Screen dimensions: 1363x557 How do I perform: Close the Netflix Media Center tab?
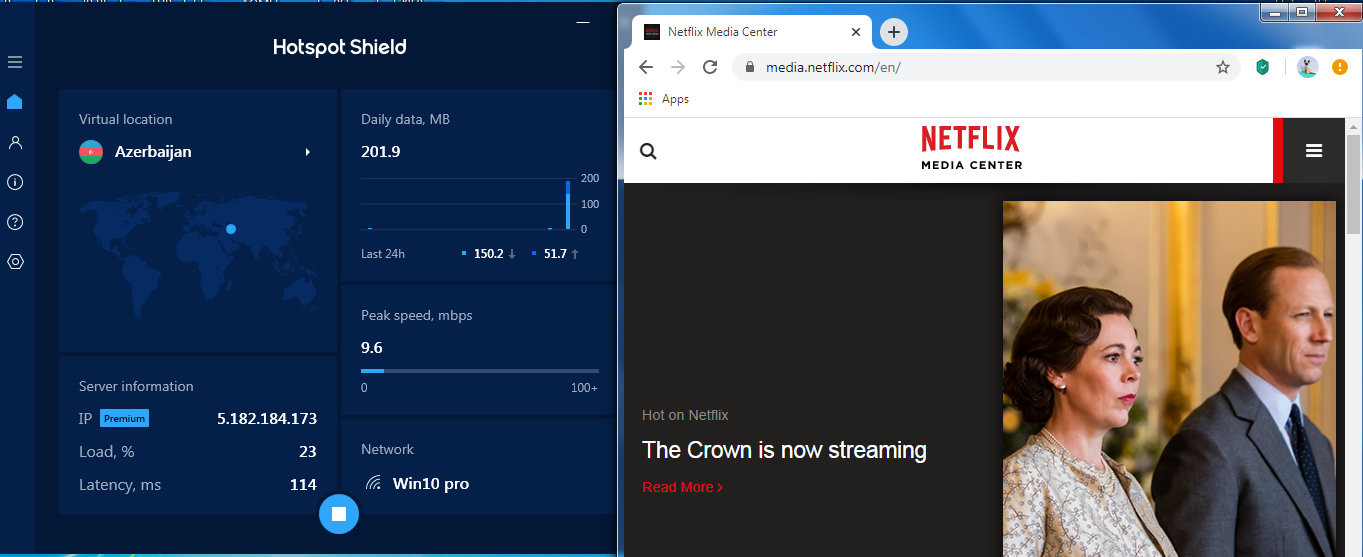(855, 32)
